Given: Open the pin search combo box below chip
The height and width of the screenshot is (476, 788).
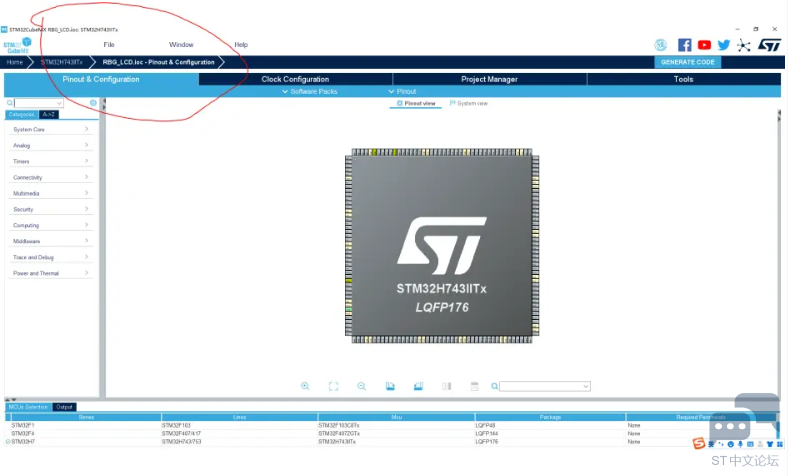Looking at the screenshot, I should (545, 386).
